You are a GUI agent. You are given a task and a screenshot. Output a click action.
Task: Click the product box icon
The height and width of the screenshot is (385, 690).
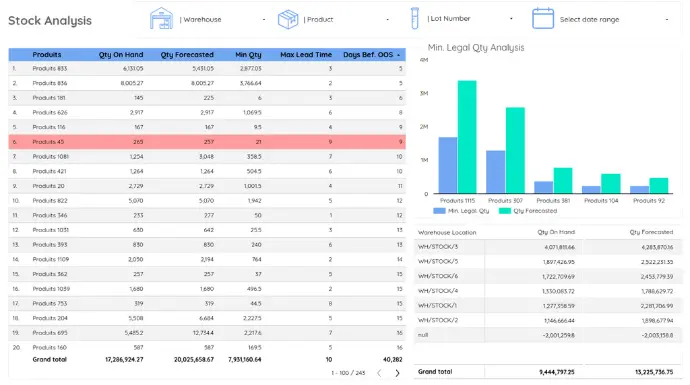288,19
